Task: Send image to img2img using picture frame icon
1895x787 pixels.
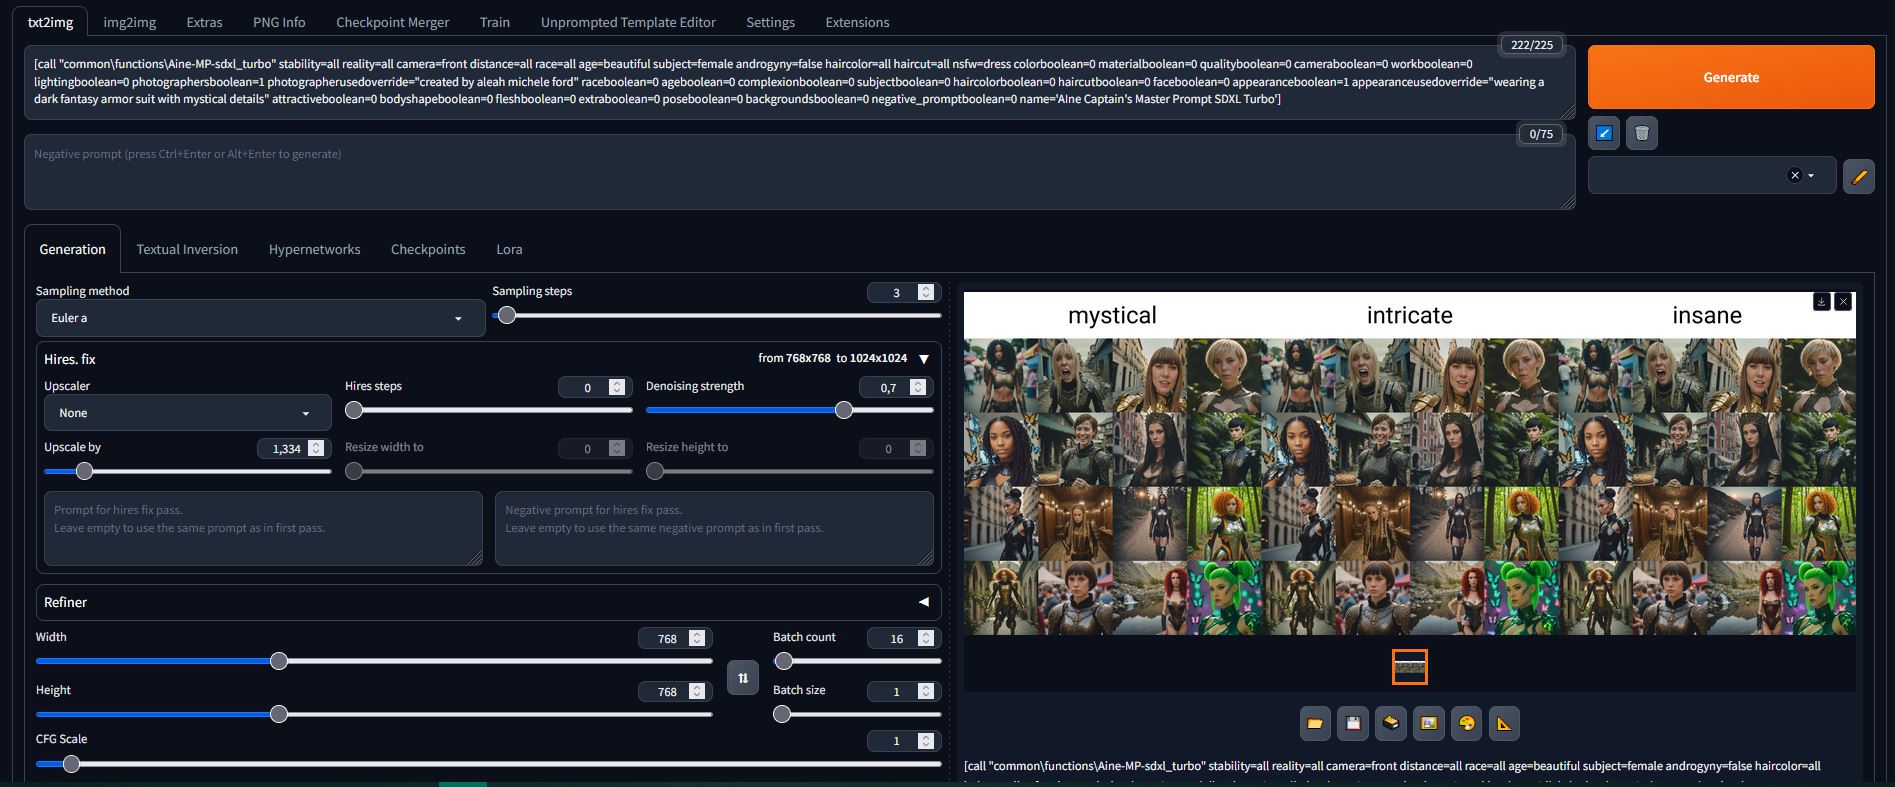Action: pos(1428,723)
